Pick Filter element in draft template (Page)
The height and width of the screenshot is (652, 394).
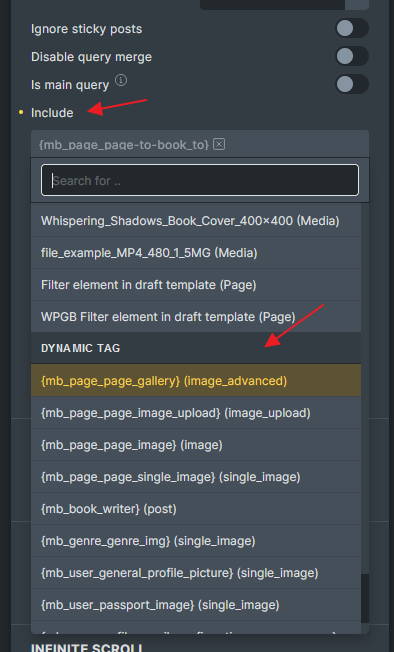[x=196, y=285]
